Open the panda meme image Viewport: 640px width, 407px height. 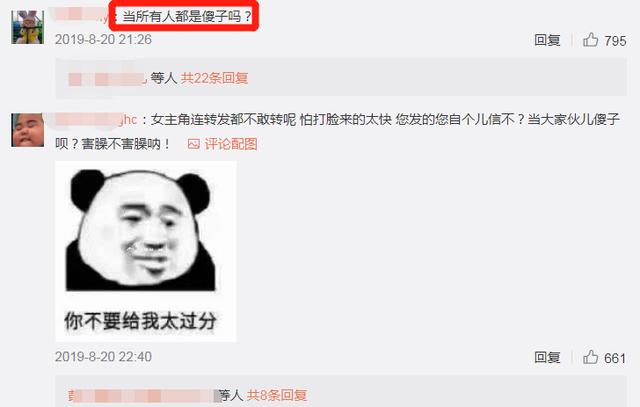tap(146, 251)
